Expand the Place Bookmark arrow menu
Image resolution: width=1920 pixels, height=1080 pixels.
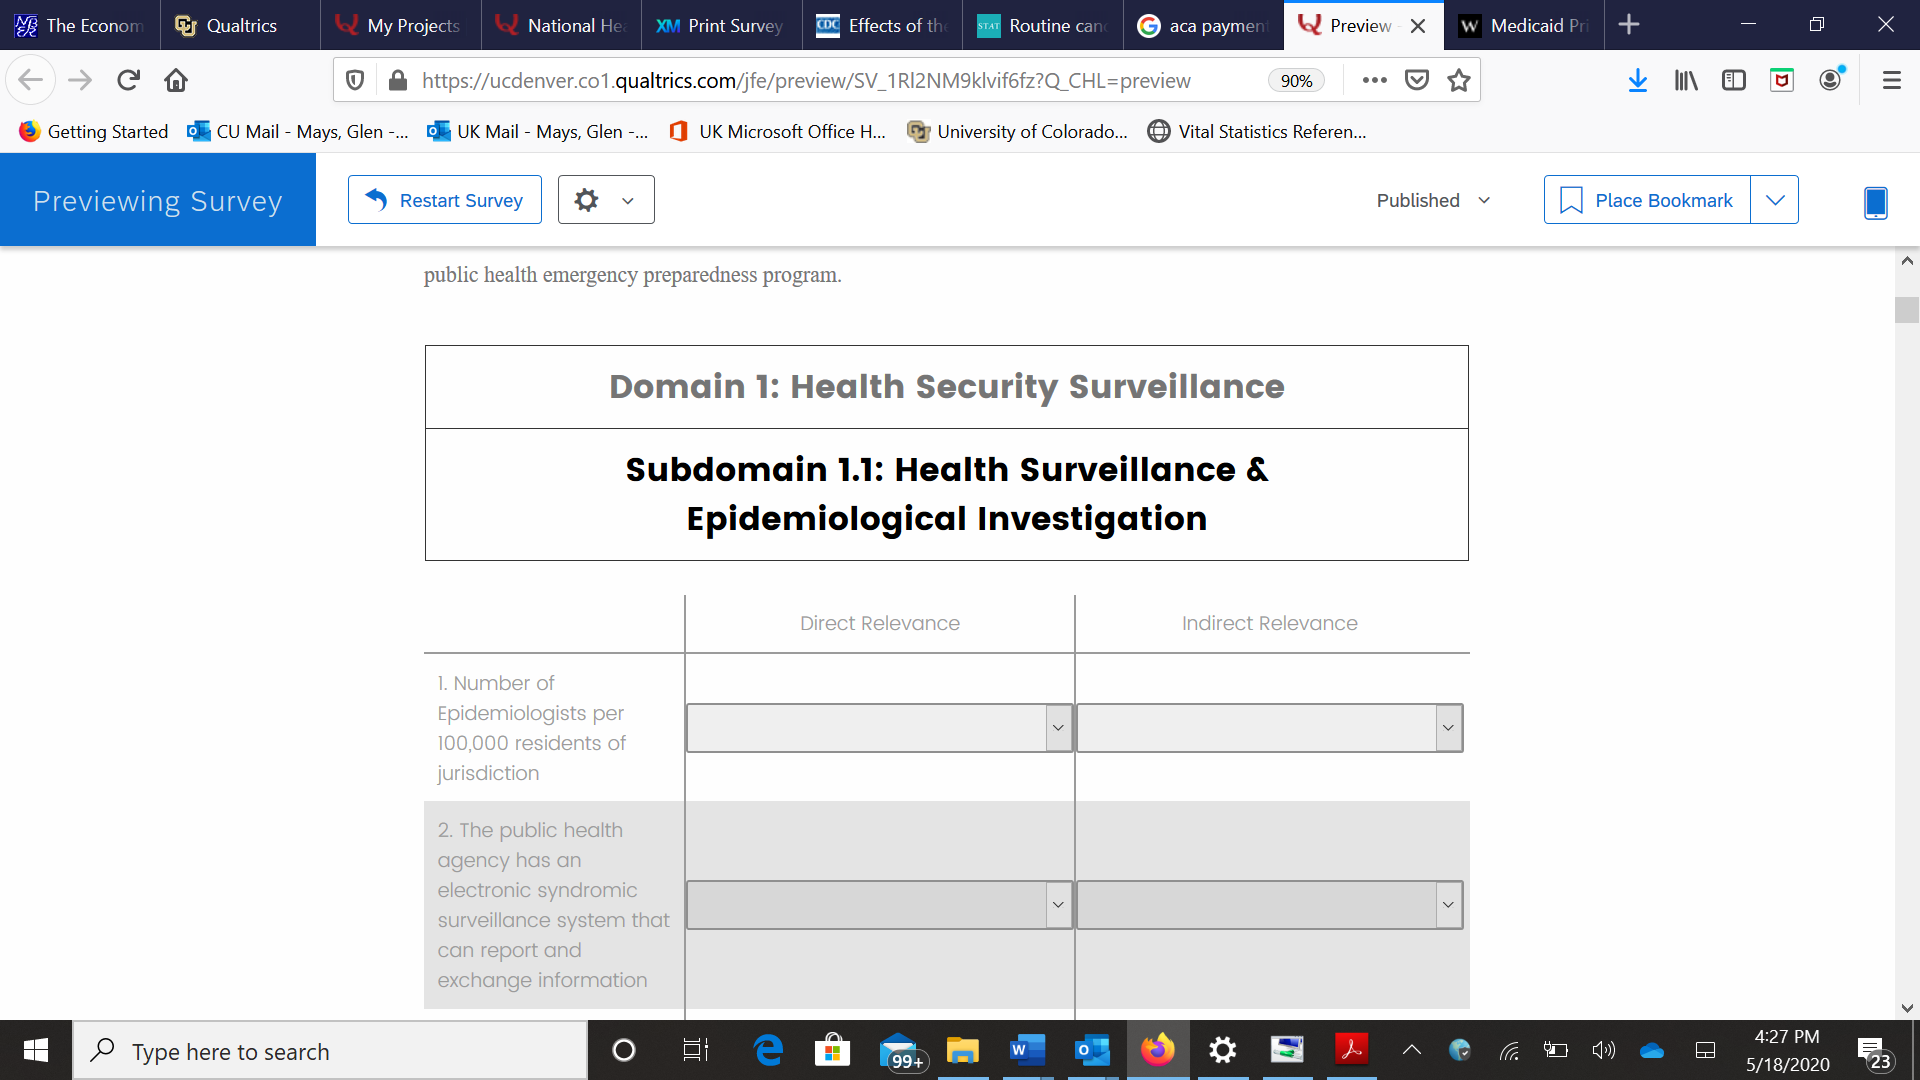tap(1775, 200)
